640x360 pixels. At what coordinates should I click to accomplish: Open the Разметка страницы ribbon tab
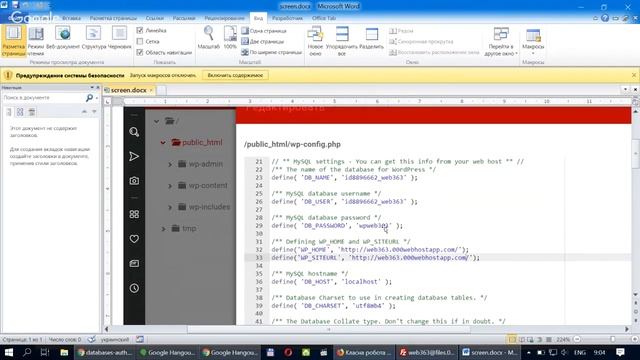113,18
